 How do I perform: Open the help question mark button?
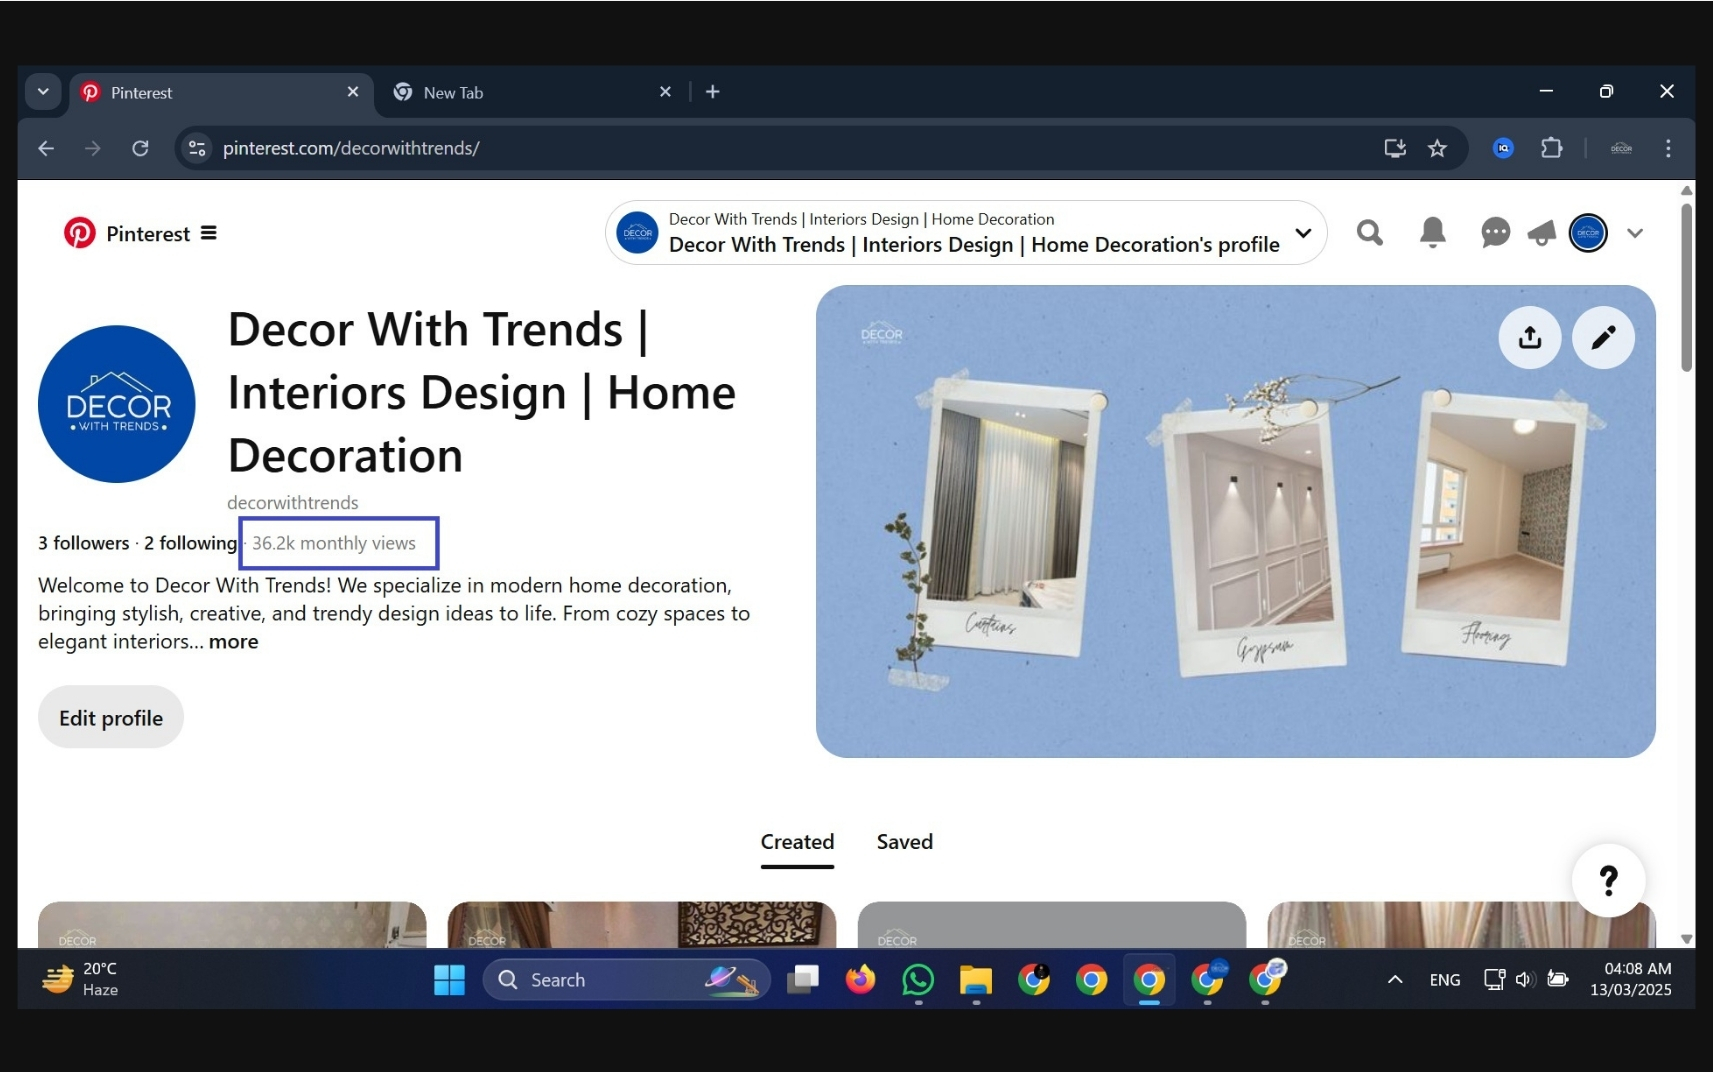pos(1608,880)
